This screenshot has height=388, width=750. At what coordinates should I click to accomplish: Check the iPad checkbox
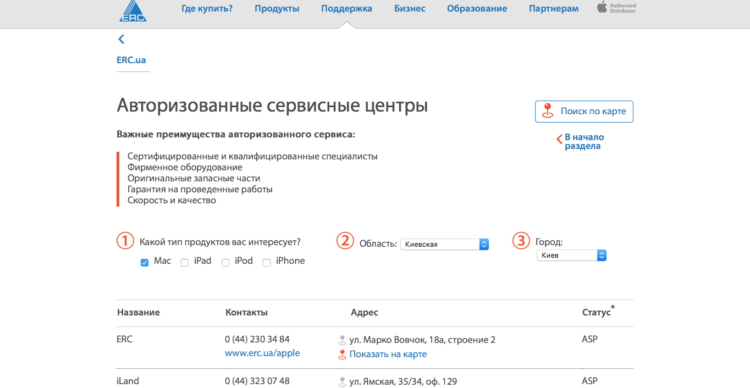click(x=185, y=262)
